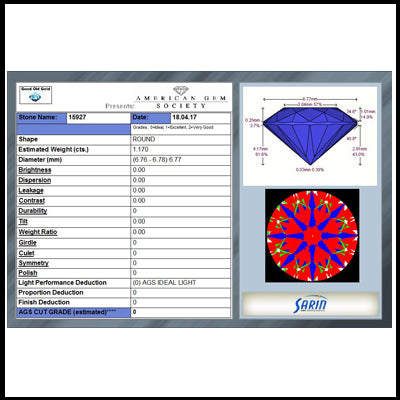The image size is (400, 400).
Task: Select the Girdle link
Action: pyautogui.click(x=27, y=243)
